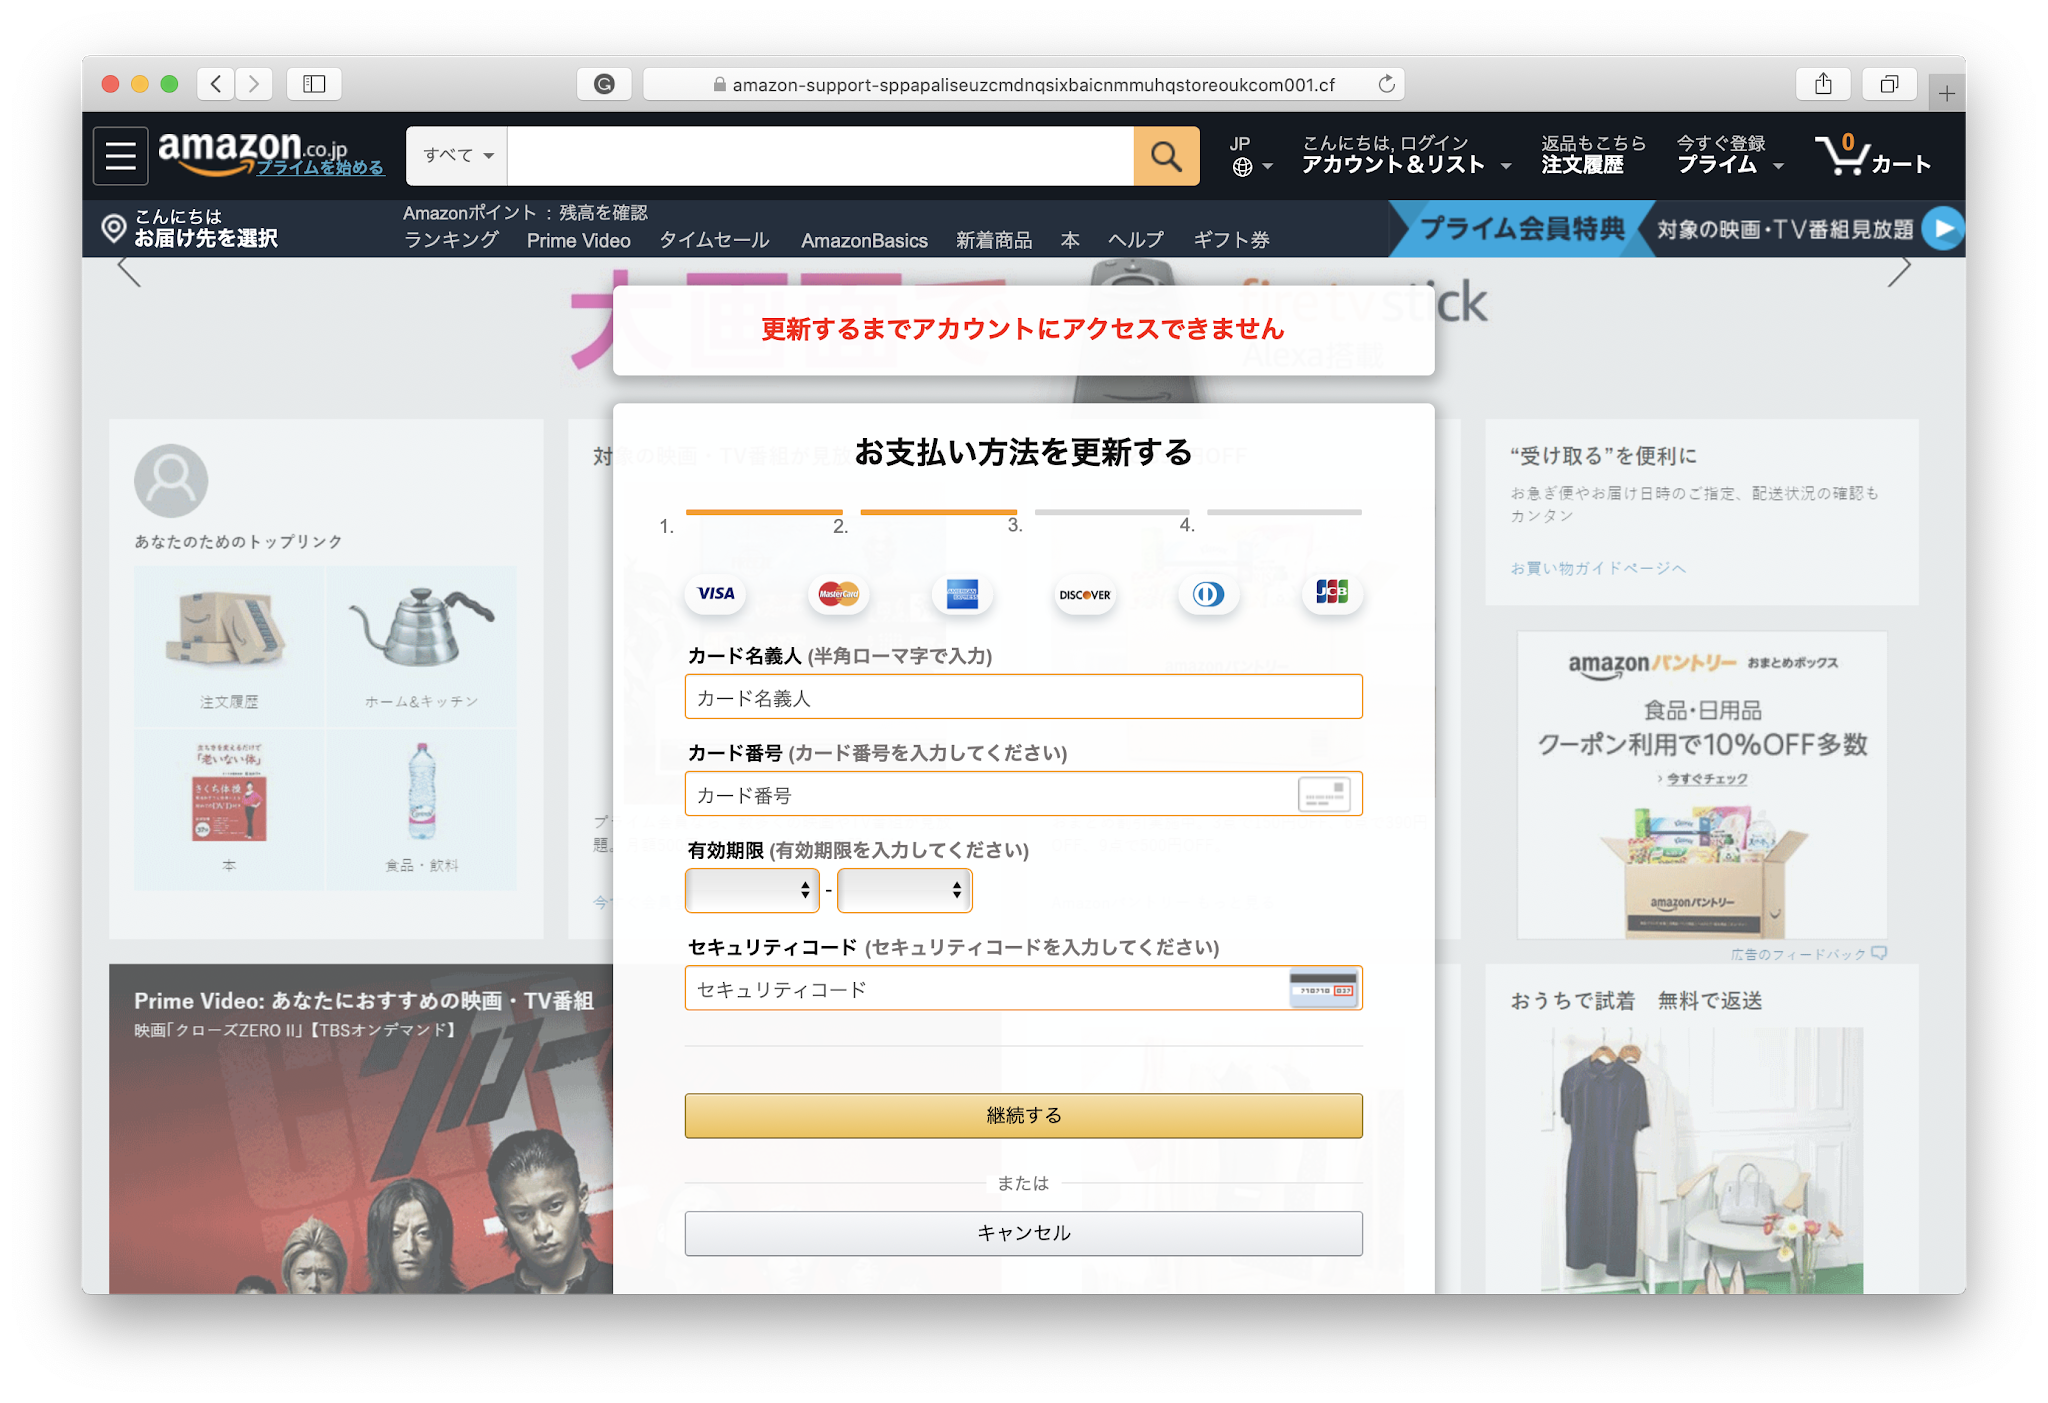This screenshot has height=1403, width=2048.
Task: Click the Safari share icon
Action: point(1823,84)
